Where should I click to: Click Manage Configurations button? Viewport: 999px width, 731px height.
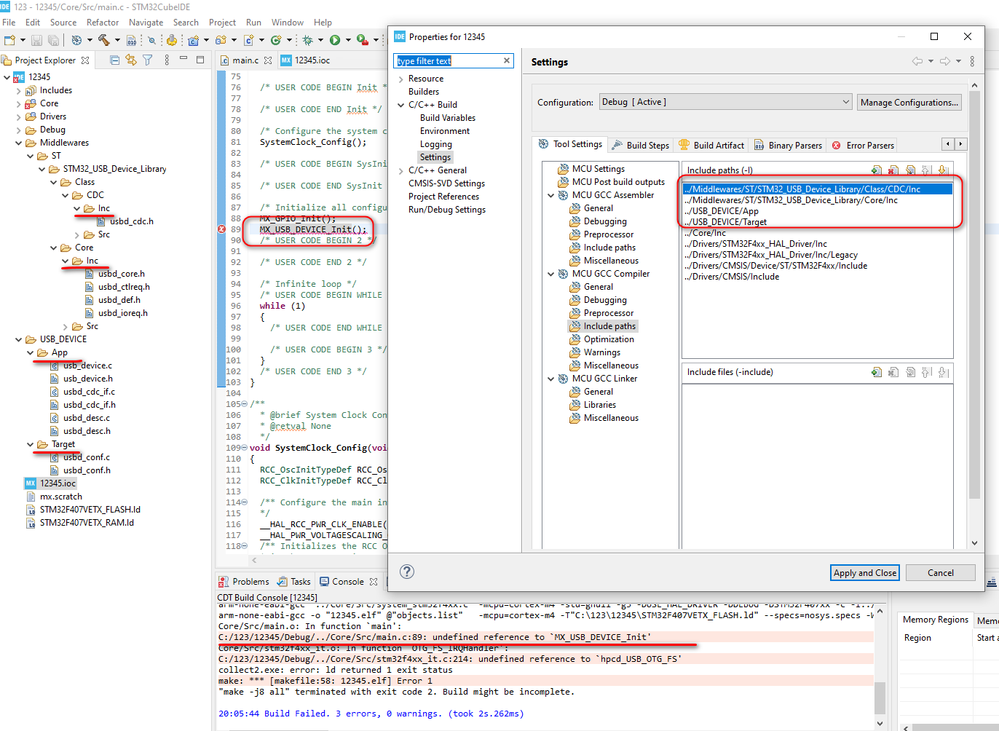tap(909, 102)
